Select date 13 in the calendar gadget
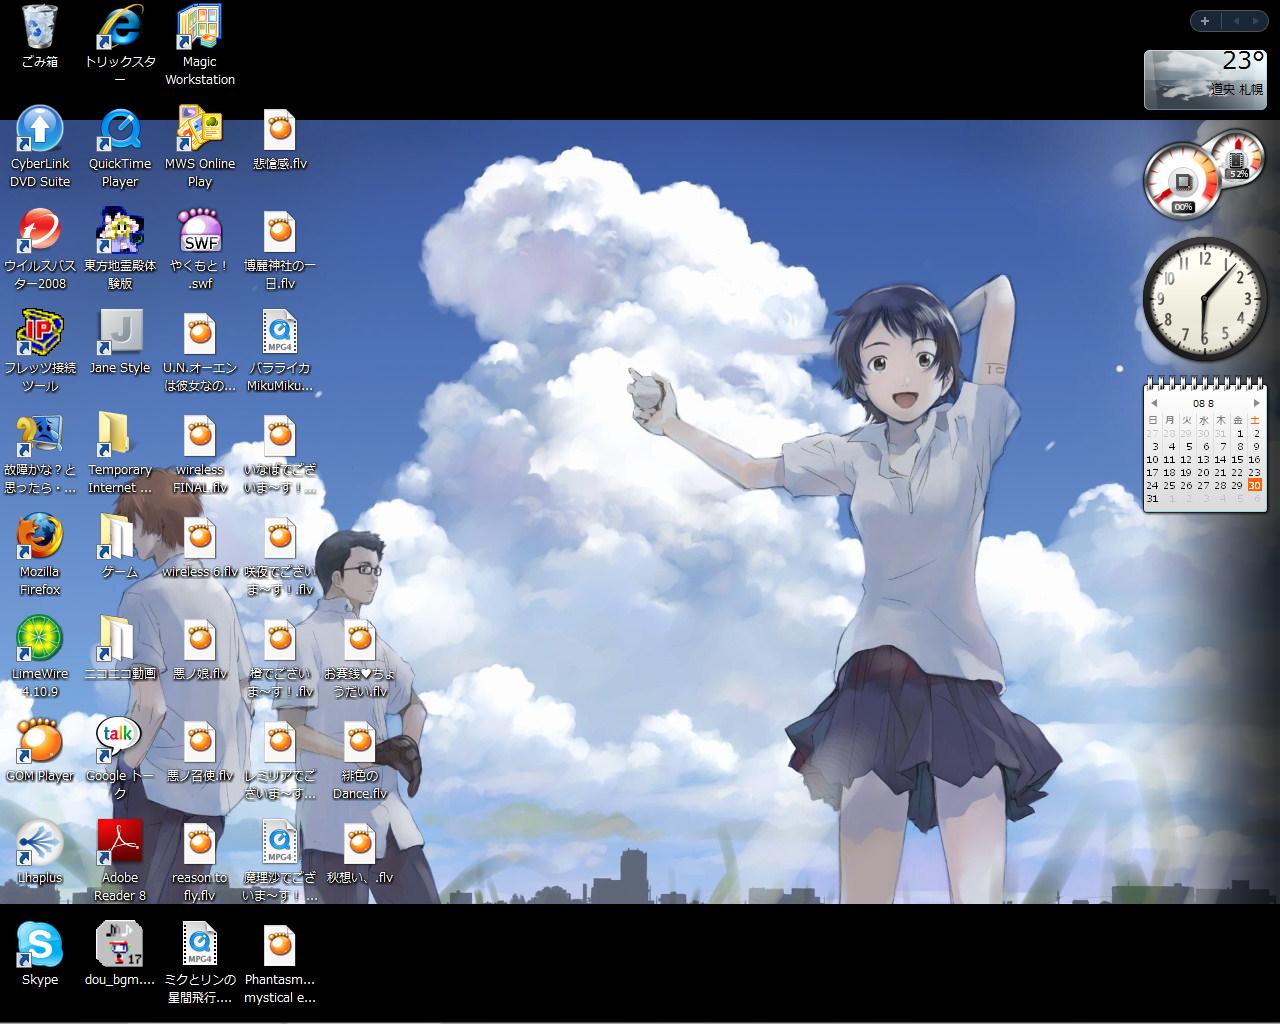The width and height of the screenshot is (1280, 1024). click(x=1203, y=460)
